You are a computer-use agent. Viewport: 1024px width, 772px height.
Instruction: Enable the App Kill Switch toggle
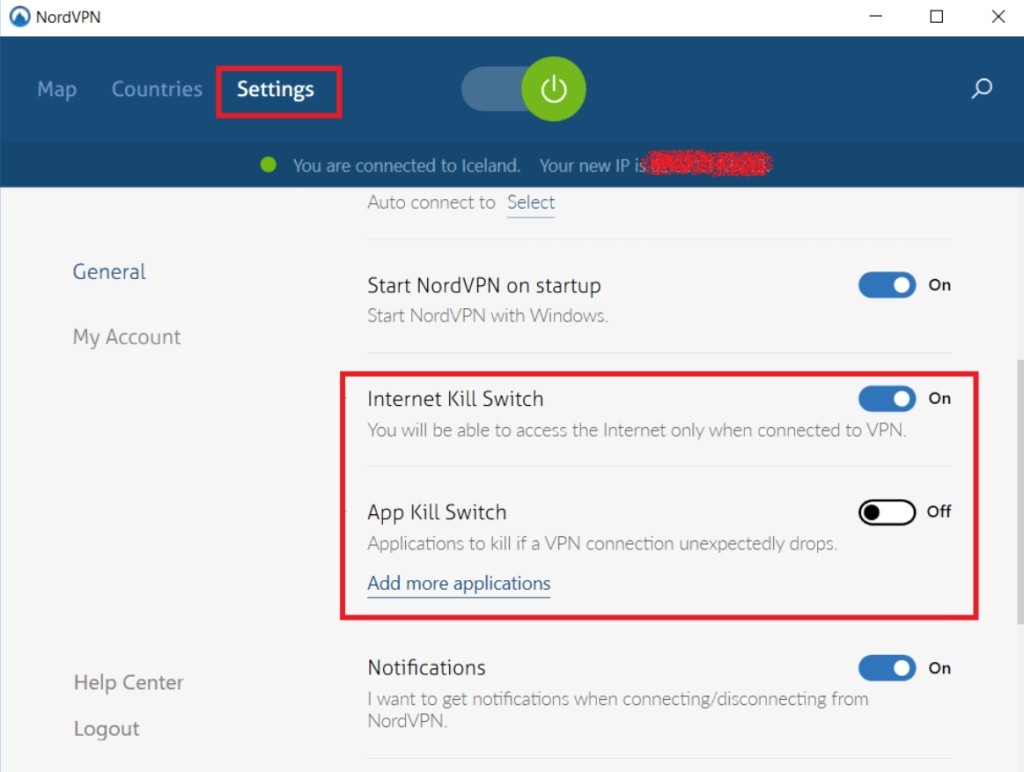point(887,512)
